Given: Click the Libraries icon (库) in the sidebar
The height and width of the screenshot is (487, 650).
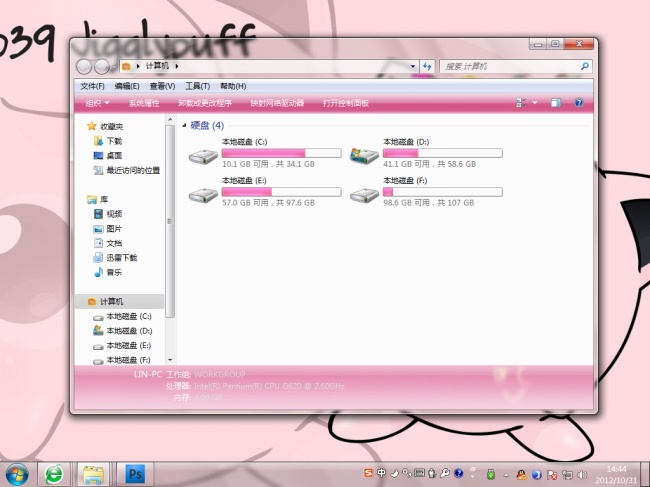Looking at the screenshot, I should 92,199.
